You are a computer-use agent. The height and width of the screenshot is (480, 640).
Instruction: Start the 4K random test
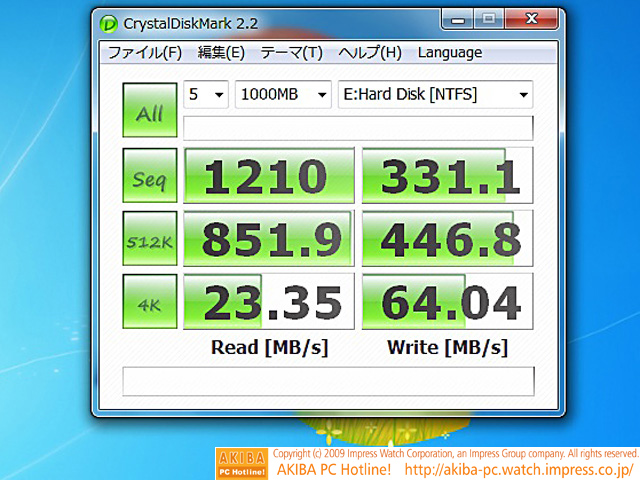(x=150, y=301)
